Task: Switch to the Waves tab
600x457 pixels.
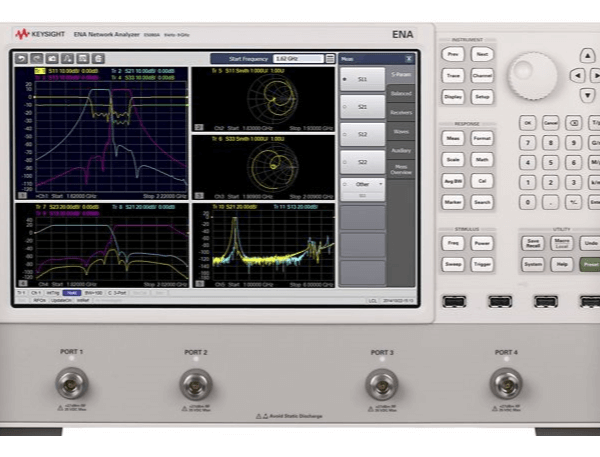Action: pos(401,132)
